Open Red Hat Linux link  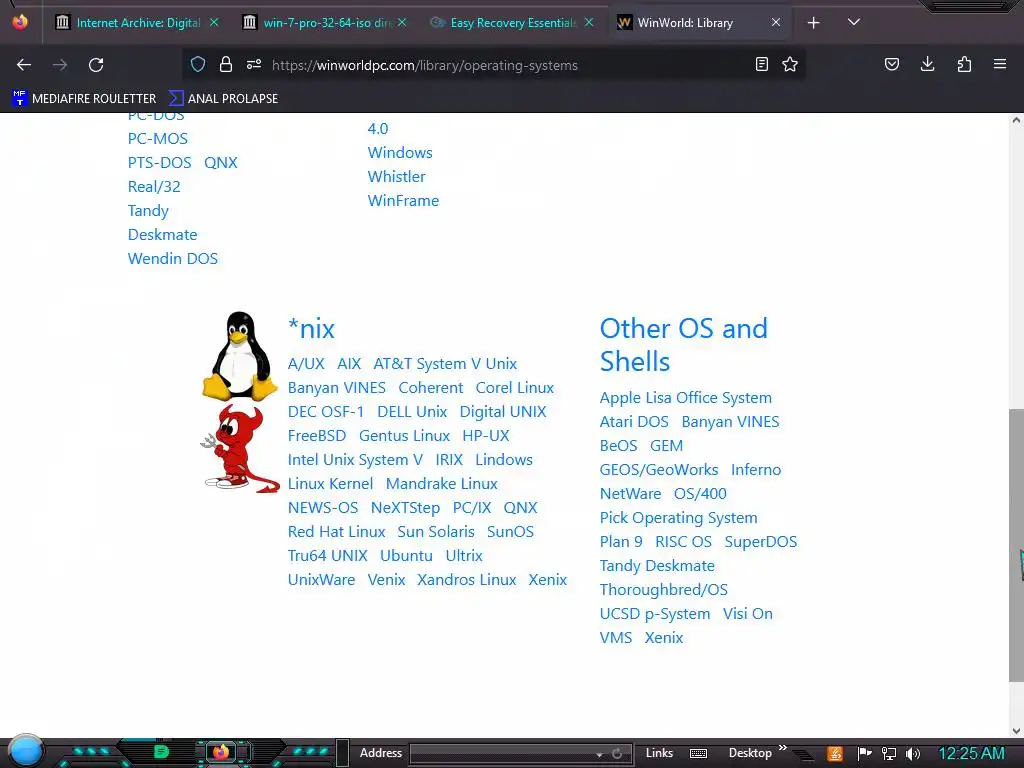336,532
